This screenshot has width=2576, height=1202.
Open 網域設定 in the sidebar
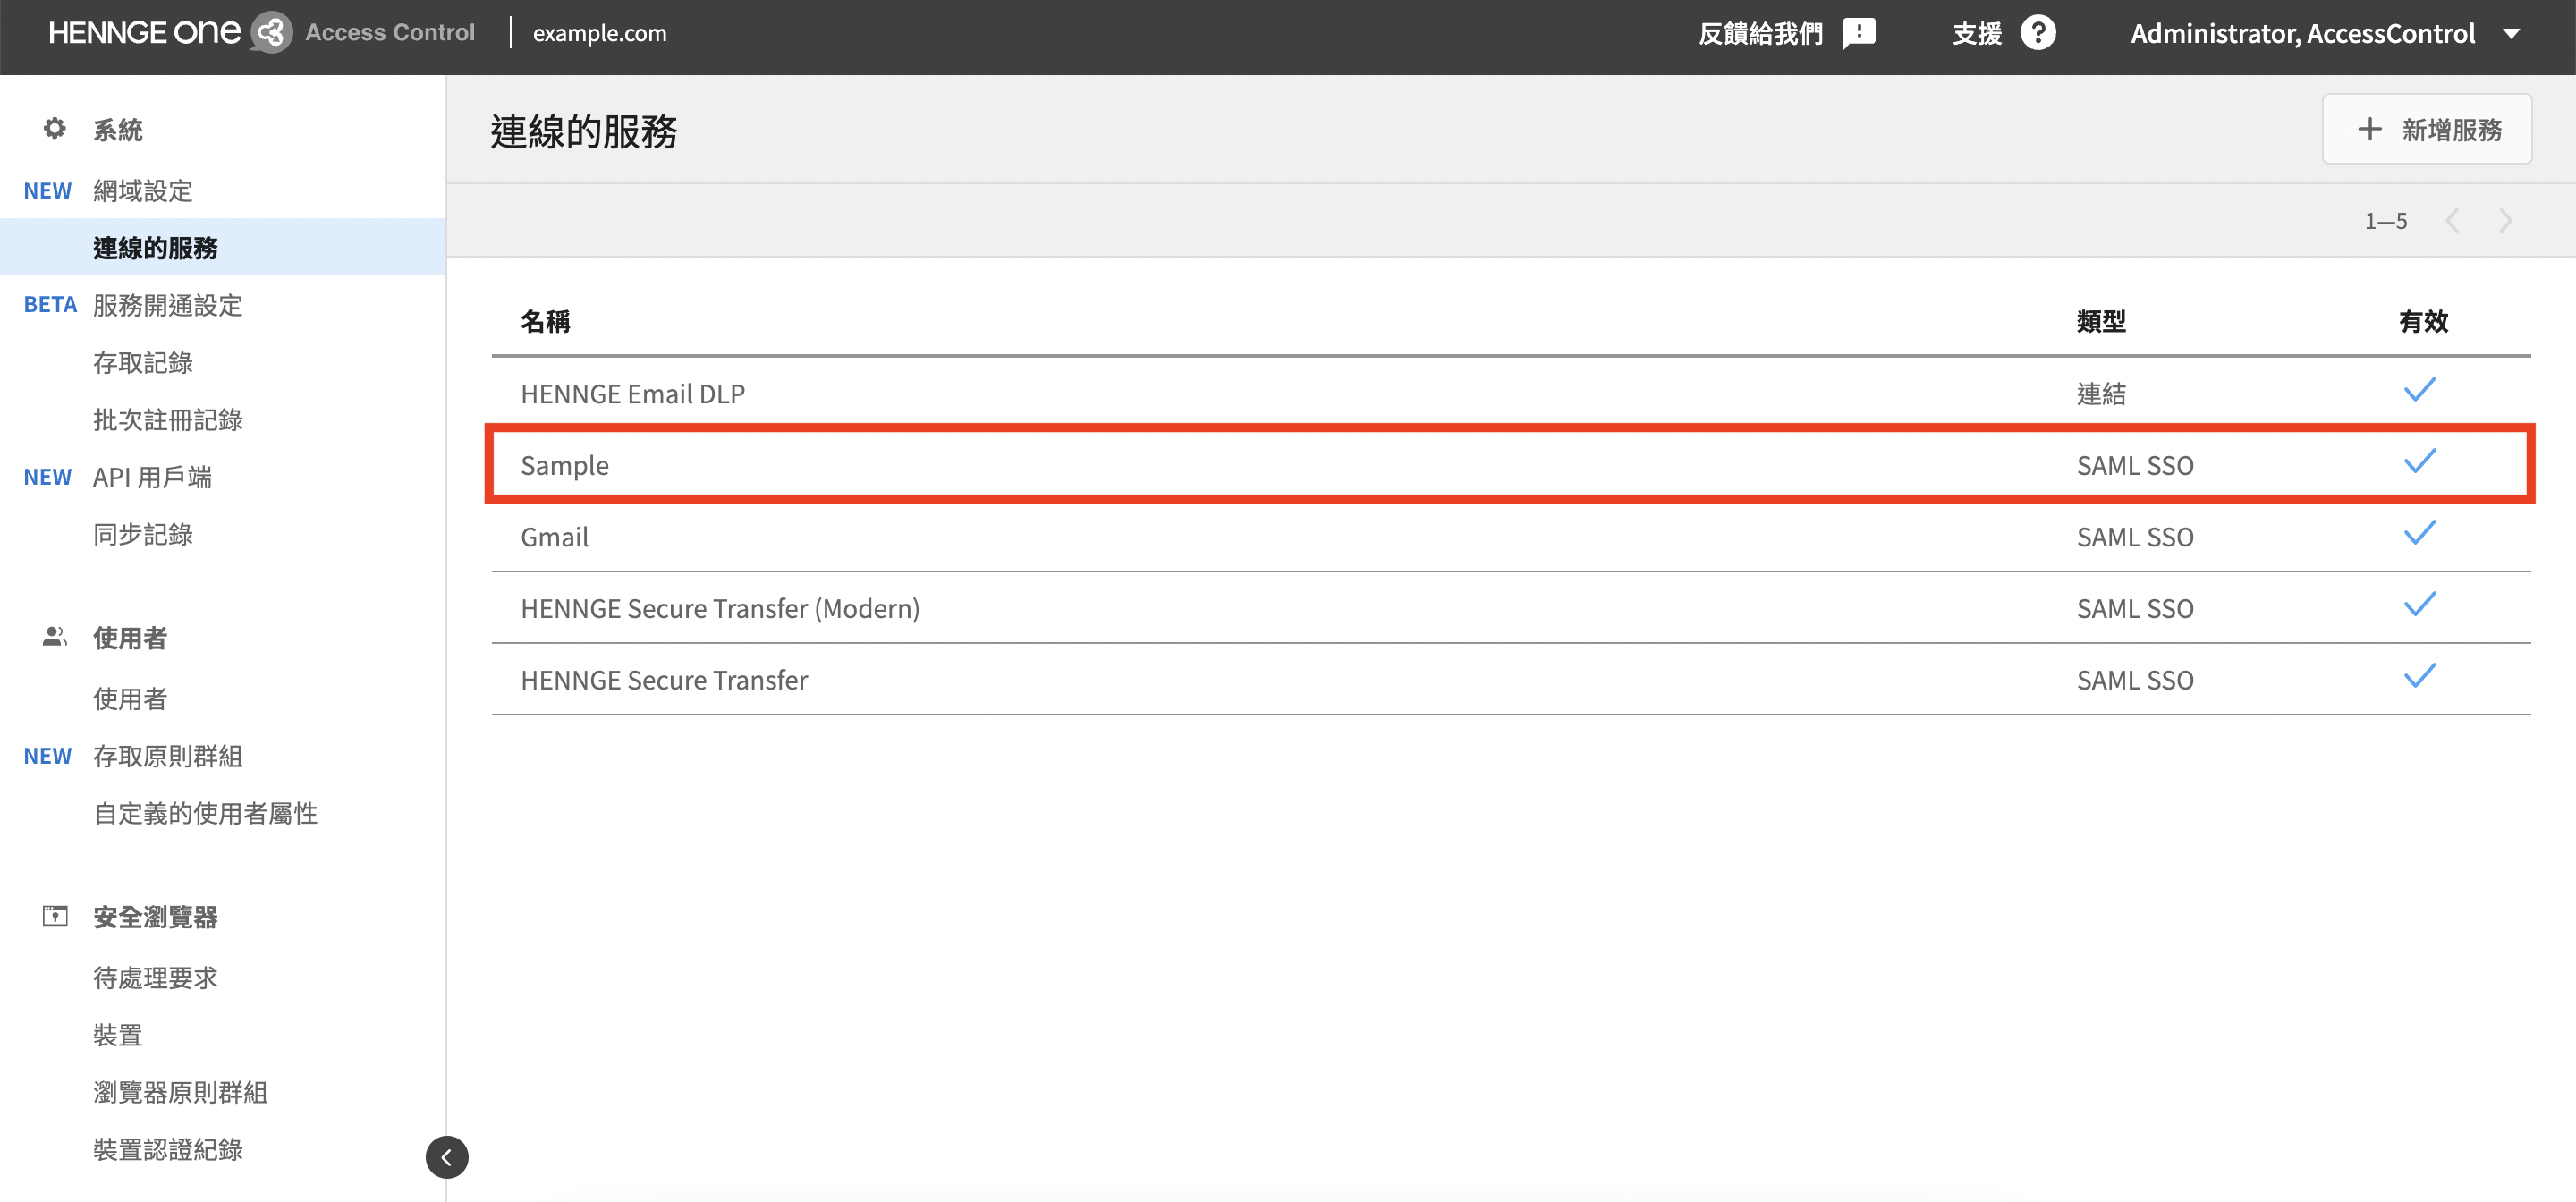pyautogui.click(x=143, y=190)
